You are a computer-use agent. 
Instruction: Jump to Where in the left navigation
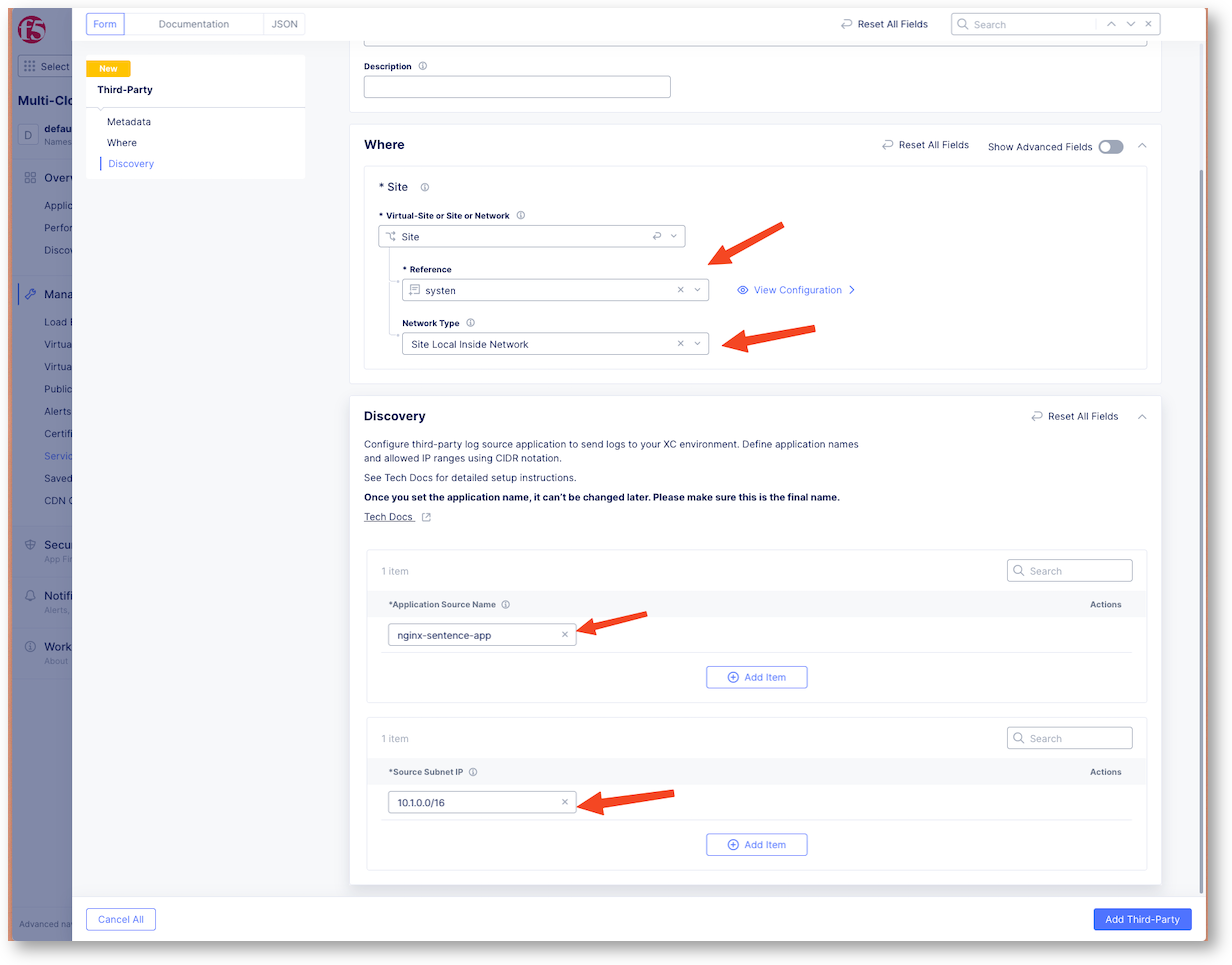[x=122, y=143]
